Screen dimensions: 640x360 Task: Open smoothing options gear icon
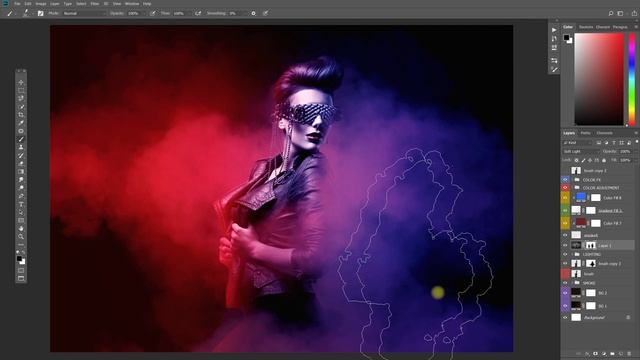pos(253,13)
